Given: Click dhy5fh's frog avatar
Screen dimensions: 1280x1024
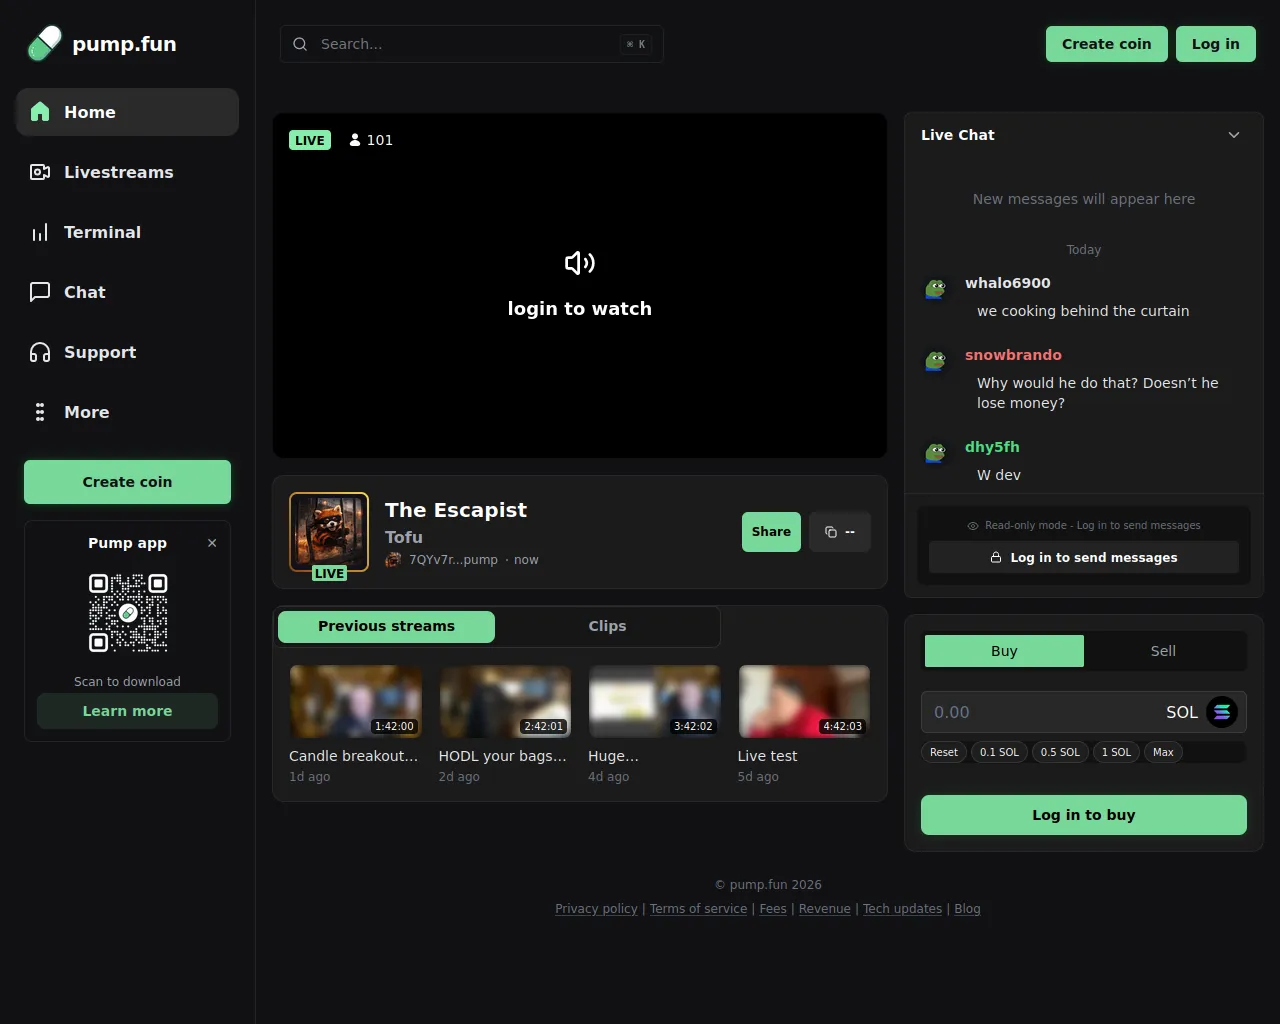Looking at the screenshot, I should tap(936, 453).
